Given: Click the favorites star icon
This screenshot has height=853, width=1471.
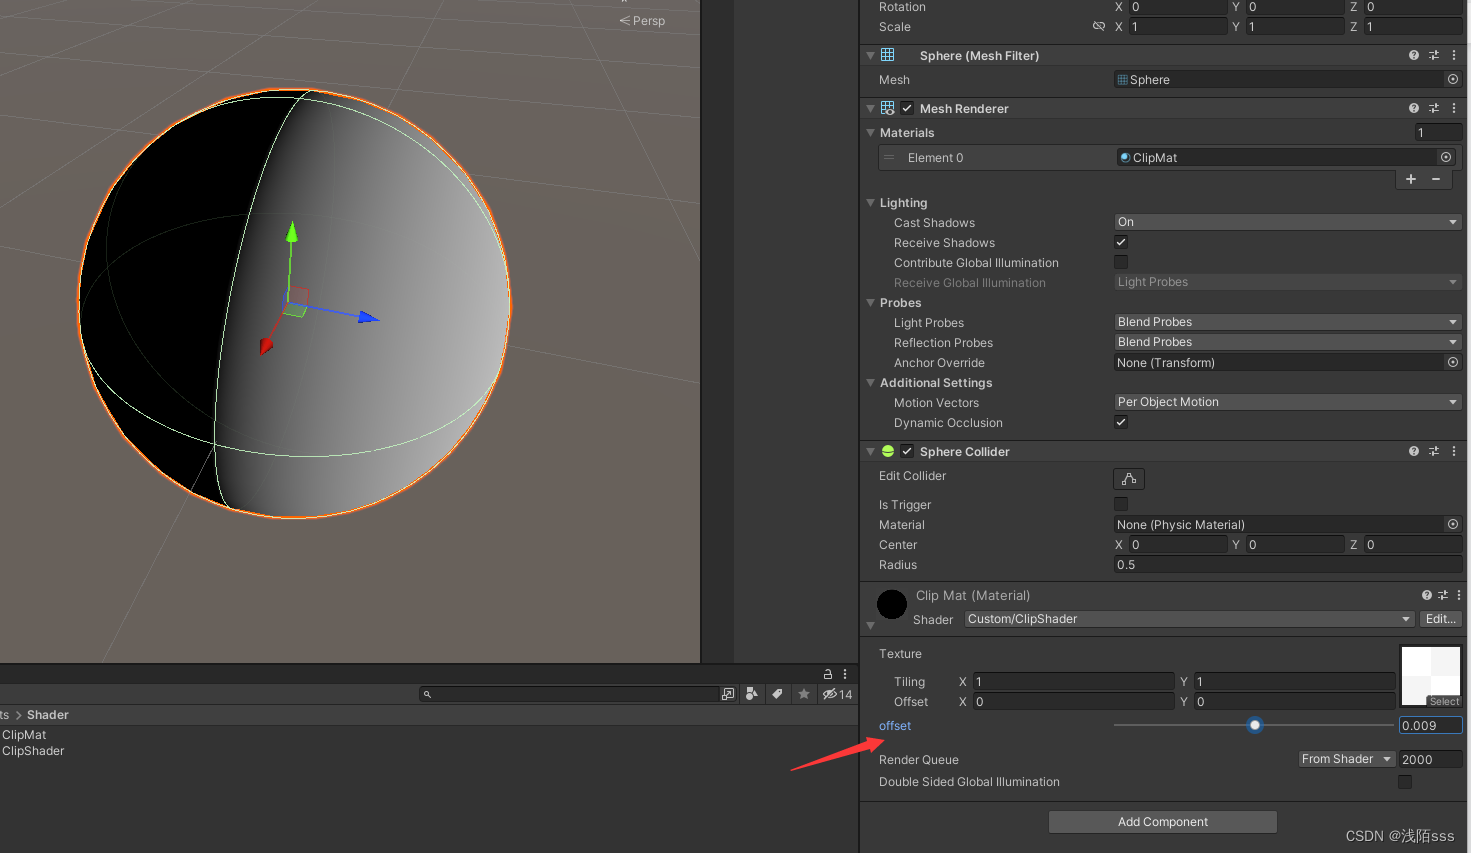Looking at the screenshot, I should [x=803, y=693].
